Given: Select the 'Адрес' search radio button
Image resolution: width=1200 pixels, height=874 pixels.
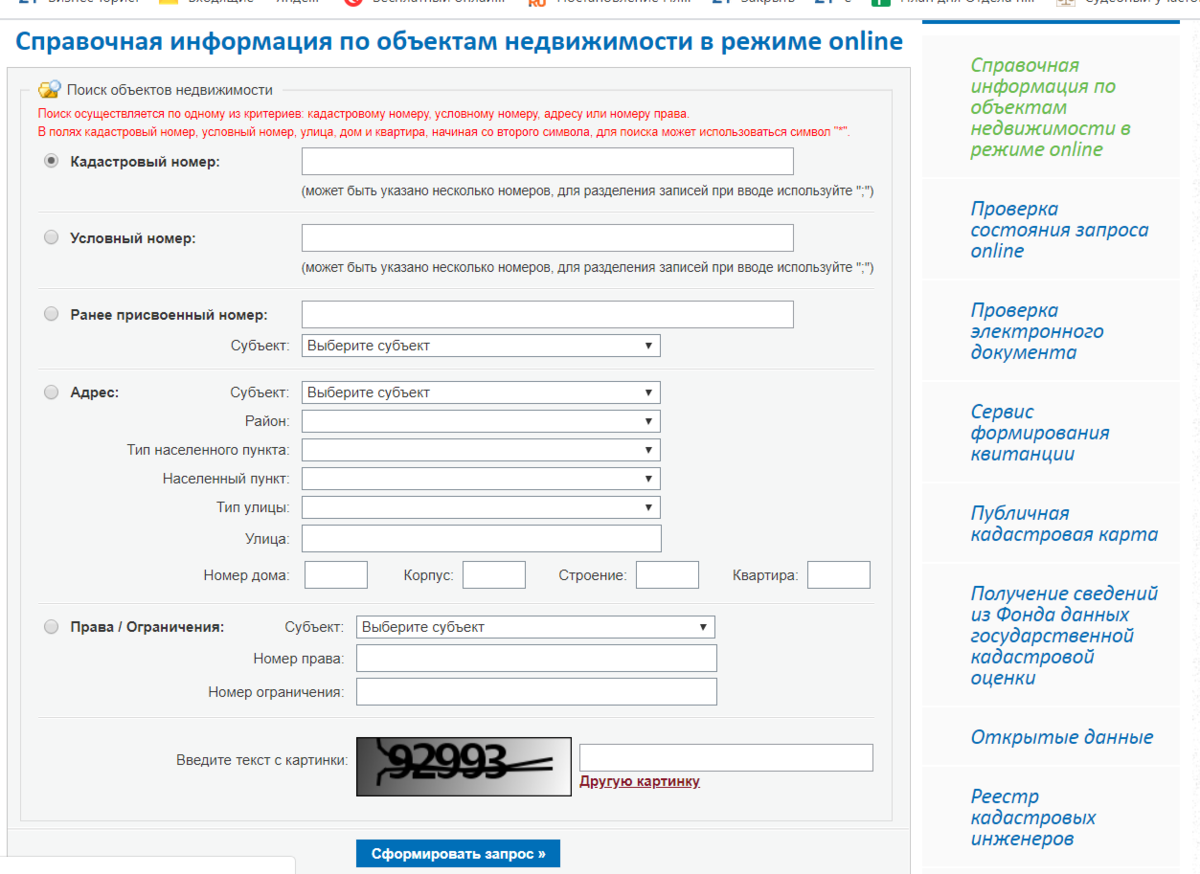Looking at the screenshot, I should point(51,393).
